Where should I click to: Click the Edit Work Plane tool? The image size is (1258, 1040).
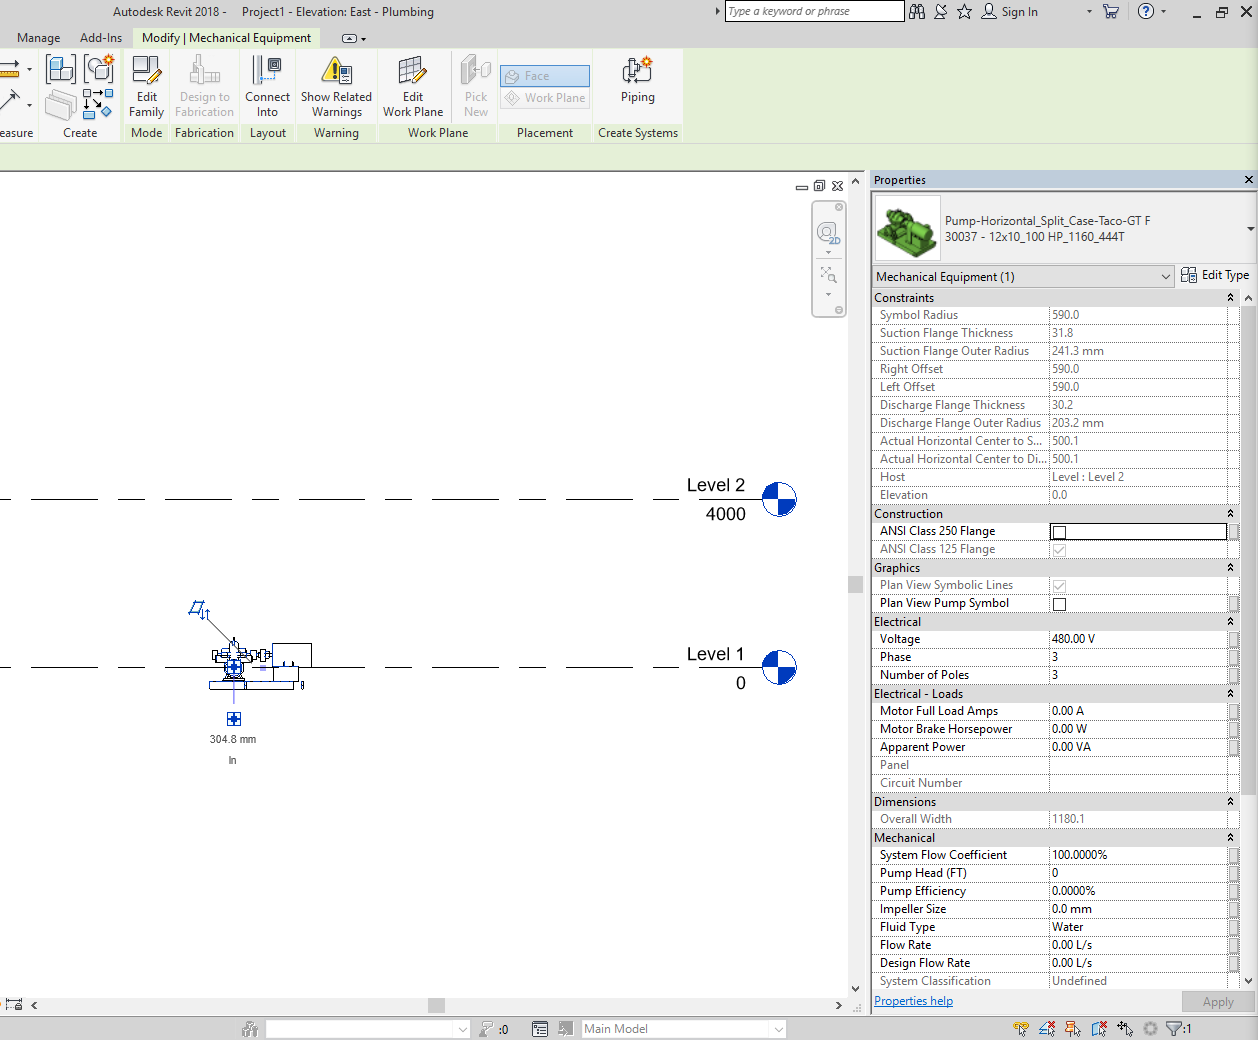pos(412,86)
